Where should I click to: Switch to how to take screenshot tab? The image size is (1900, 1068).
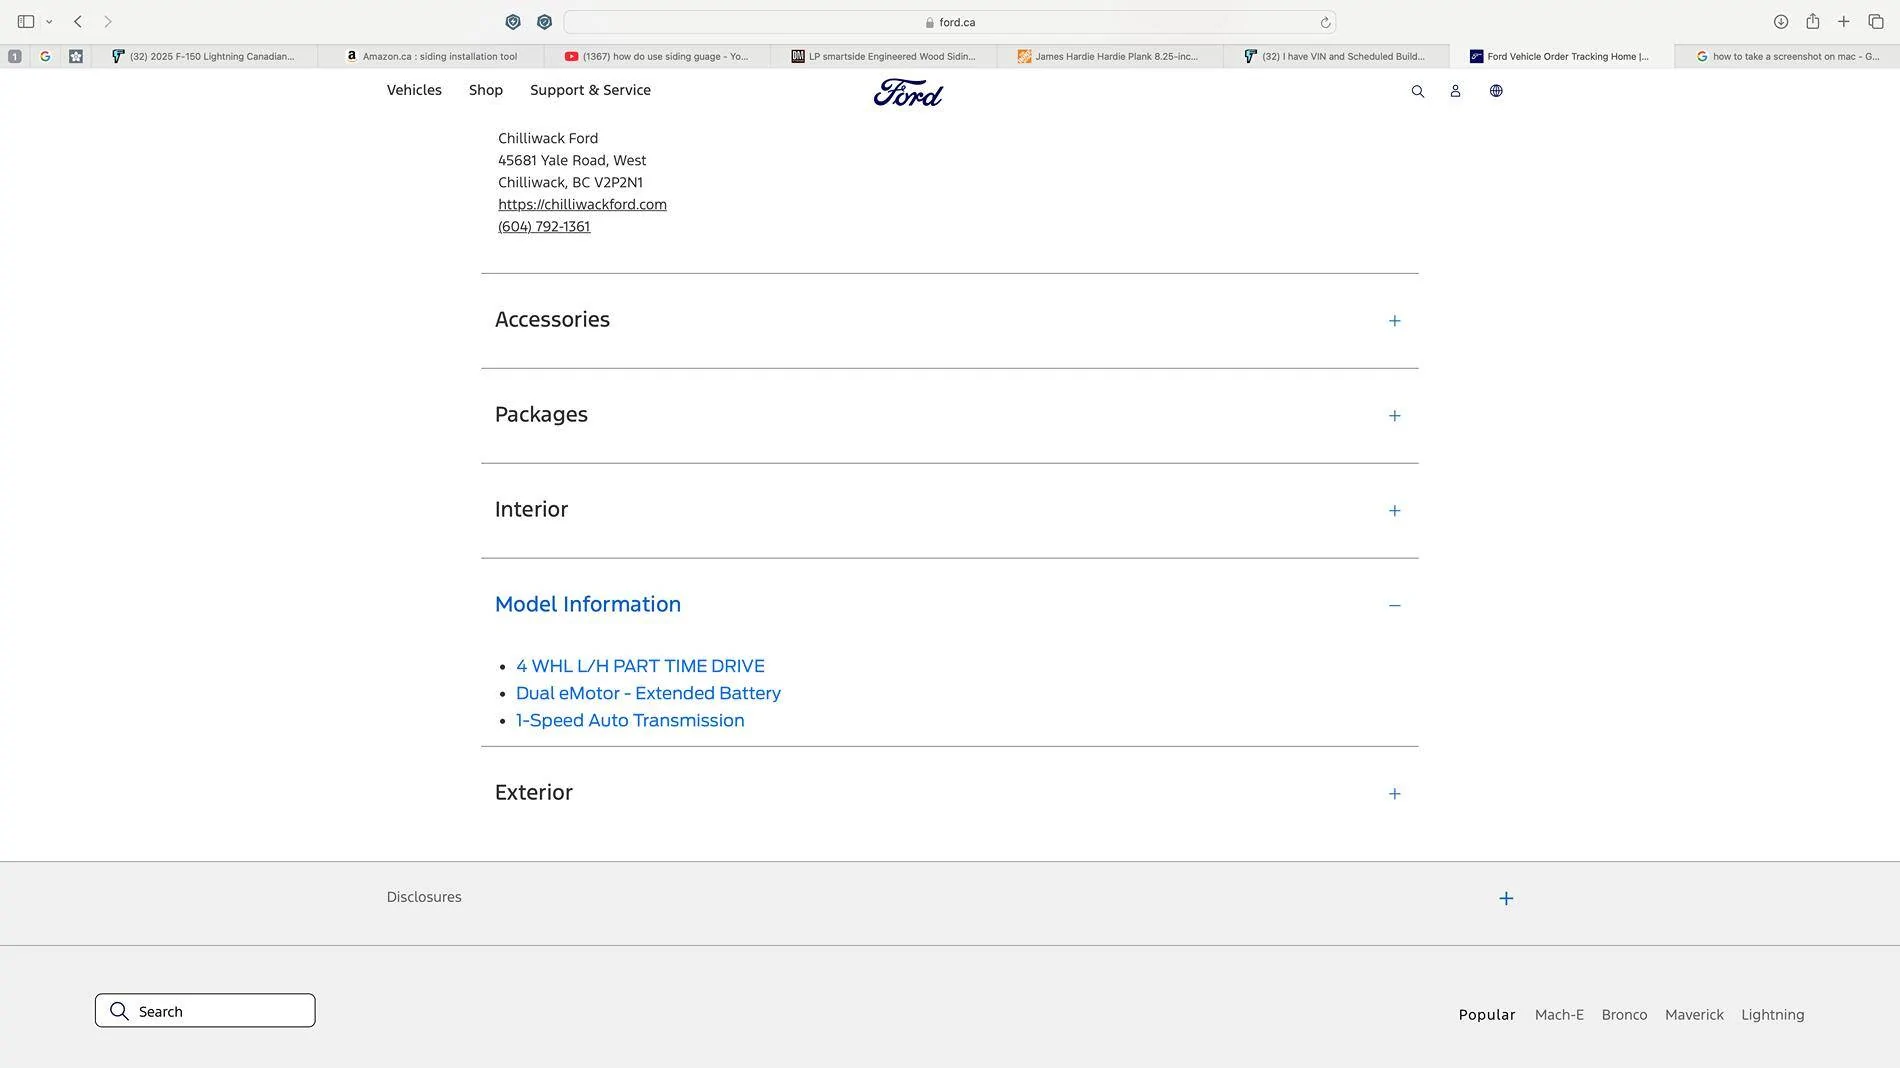tap(1787, 56)
